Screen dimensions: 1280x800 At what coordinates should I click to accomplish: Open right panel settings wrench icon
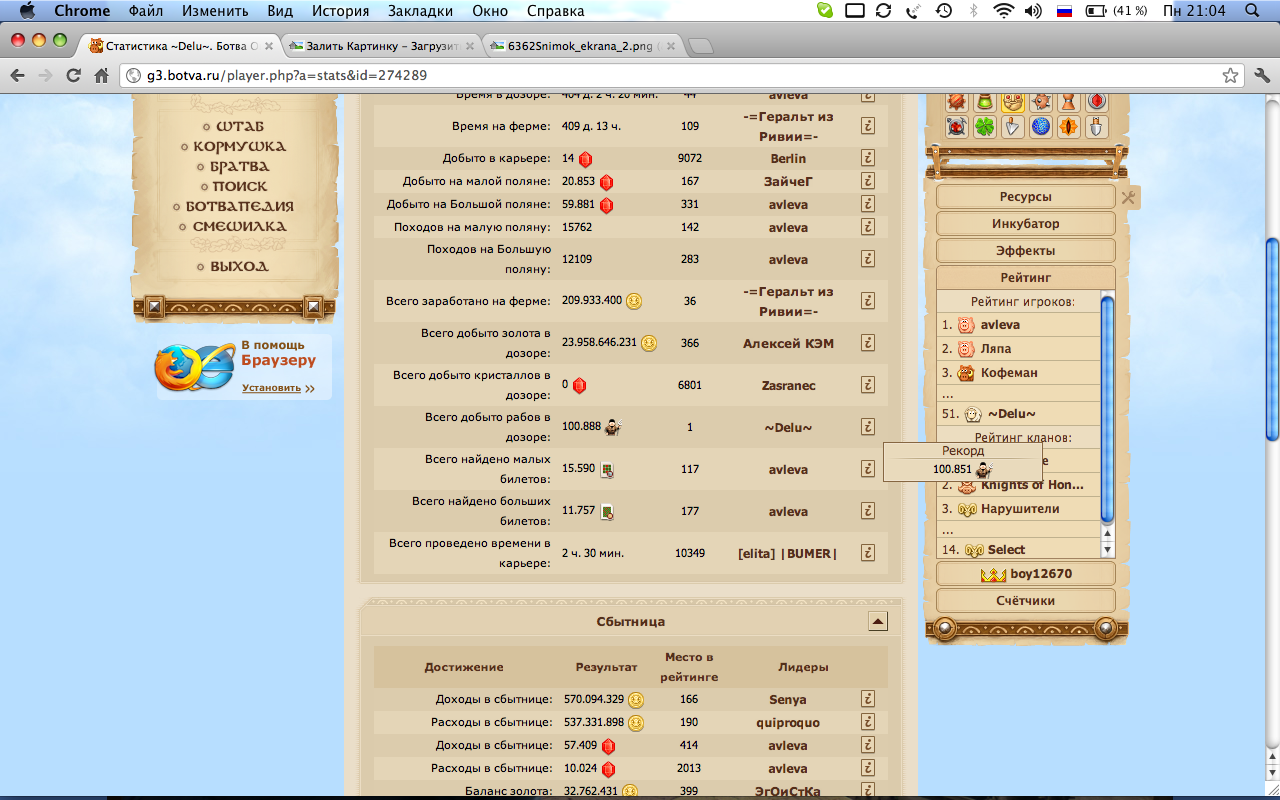click(1128, 197)
